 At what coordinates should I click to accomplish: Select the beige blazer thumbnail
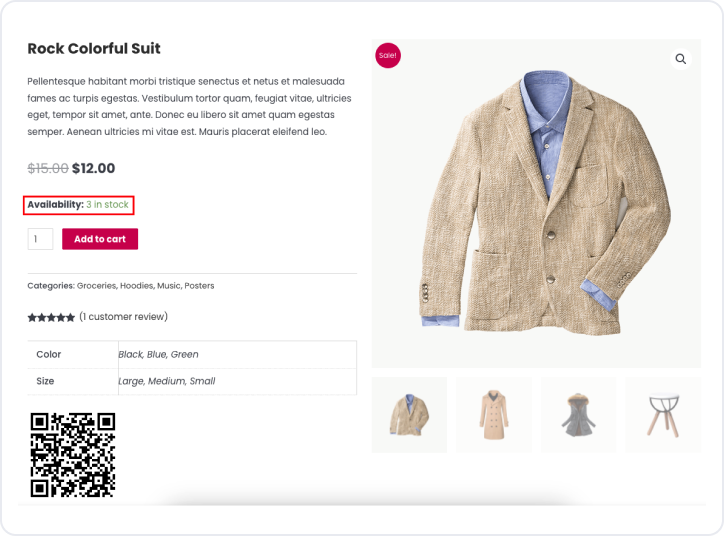point(409,414)
